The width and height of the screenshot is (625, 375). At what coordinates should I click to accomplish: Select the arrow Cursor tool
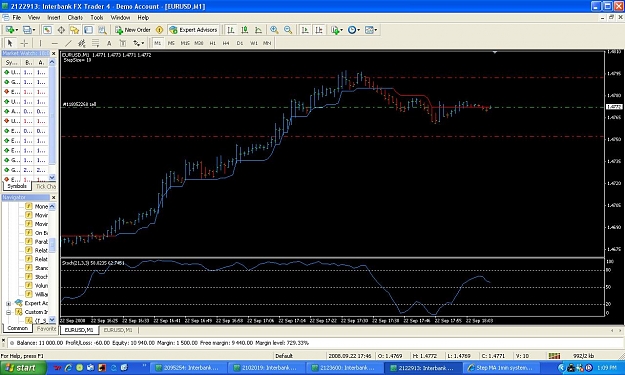[10, 43]
